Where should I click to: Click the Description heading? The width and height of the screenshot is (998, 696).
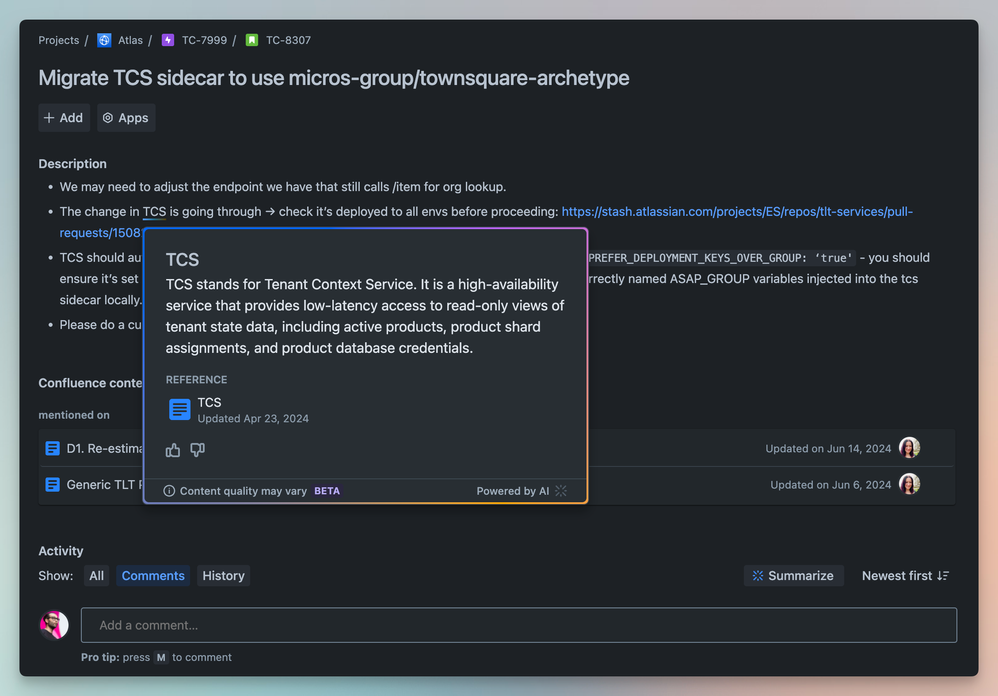73,164
